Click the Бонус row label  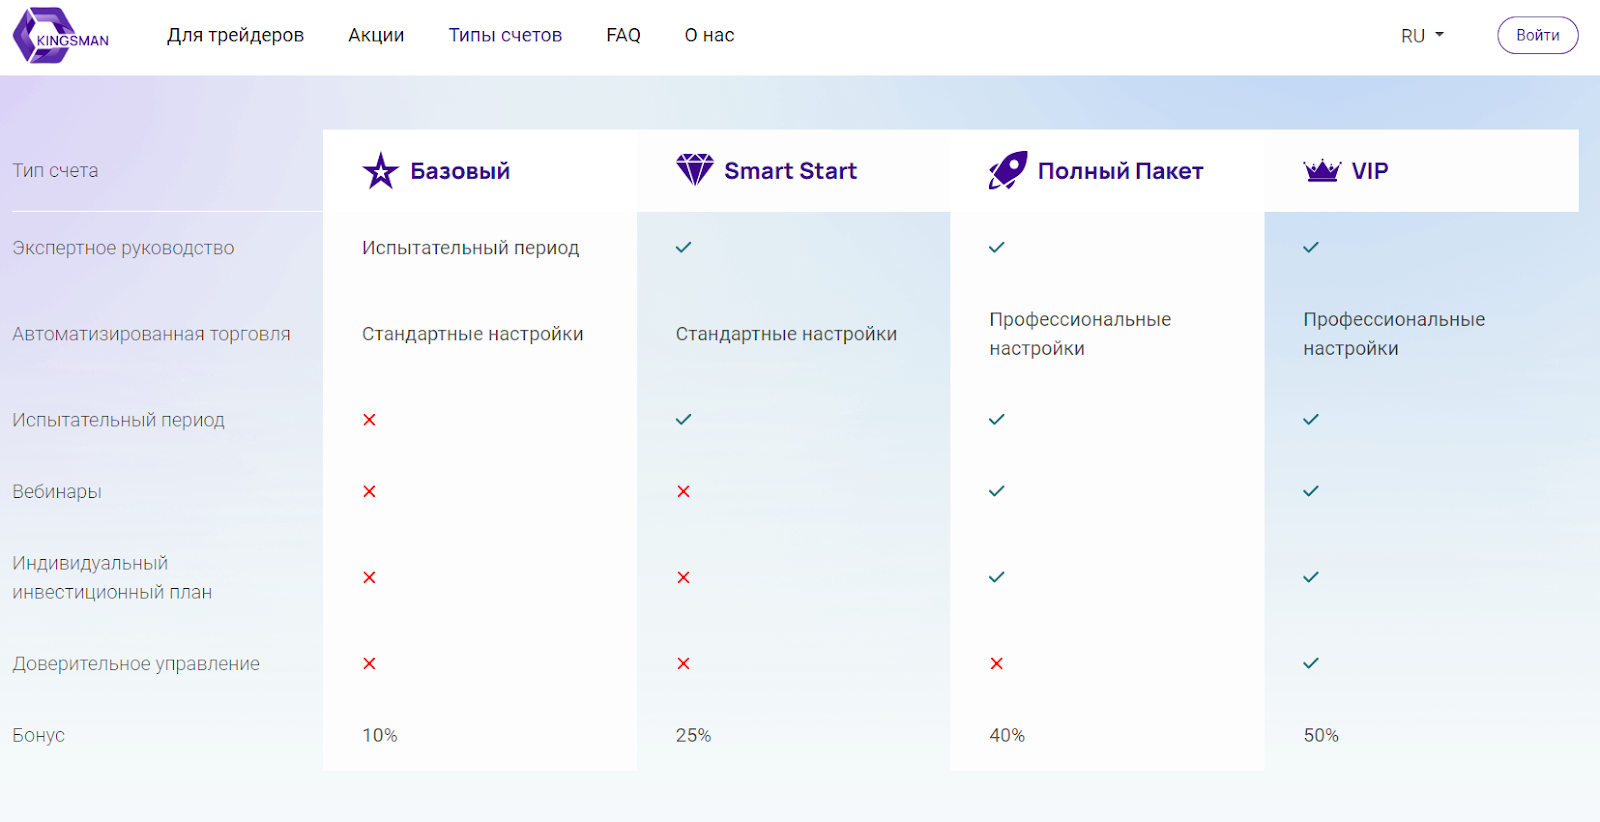coord(38,736)
